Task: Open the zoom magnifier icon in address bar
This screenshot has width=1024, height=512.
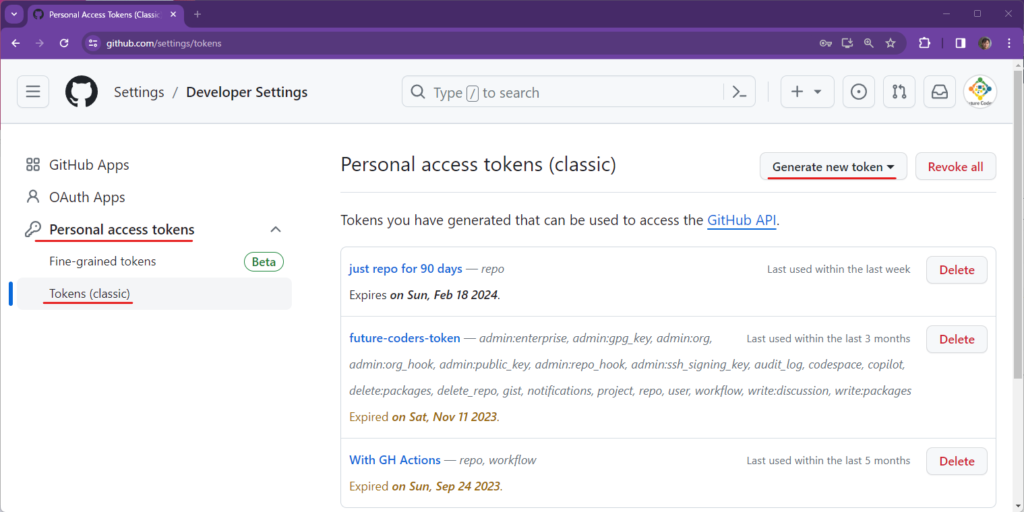Action: point(869,43)
